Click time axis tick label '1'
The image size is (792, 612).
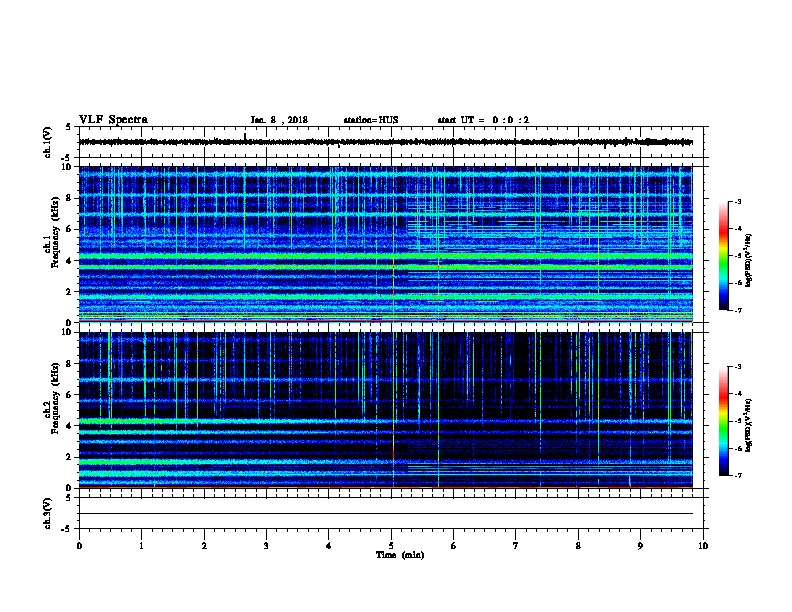pos(142,546)
